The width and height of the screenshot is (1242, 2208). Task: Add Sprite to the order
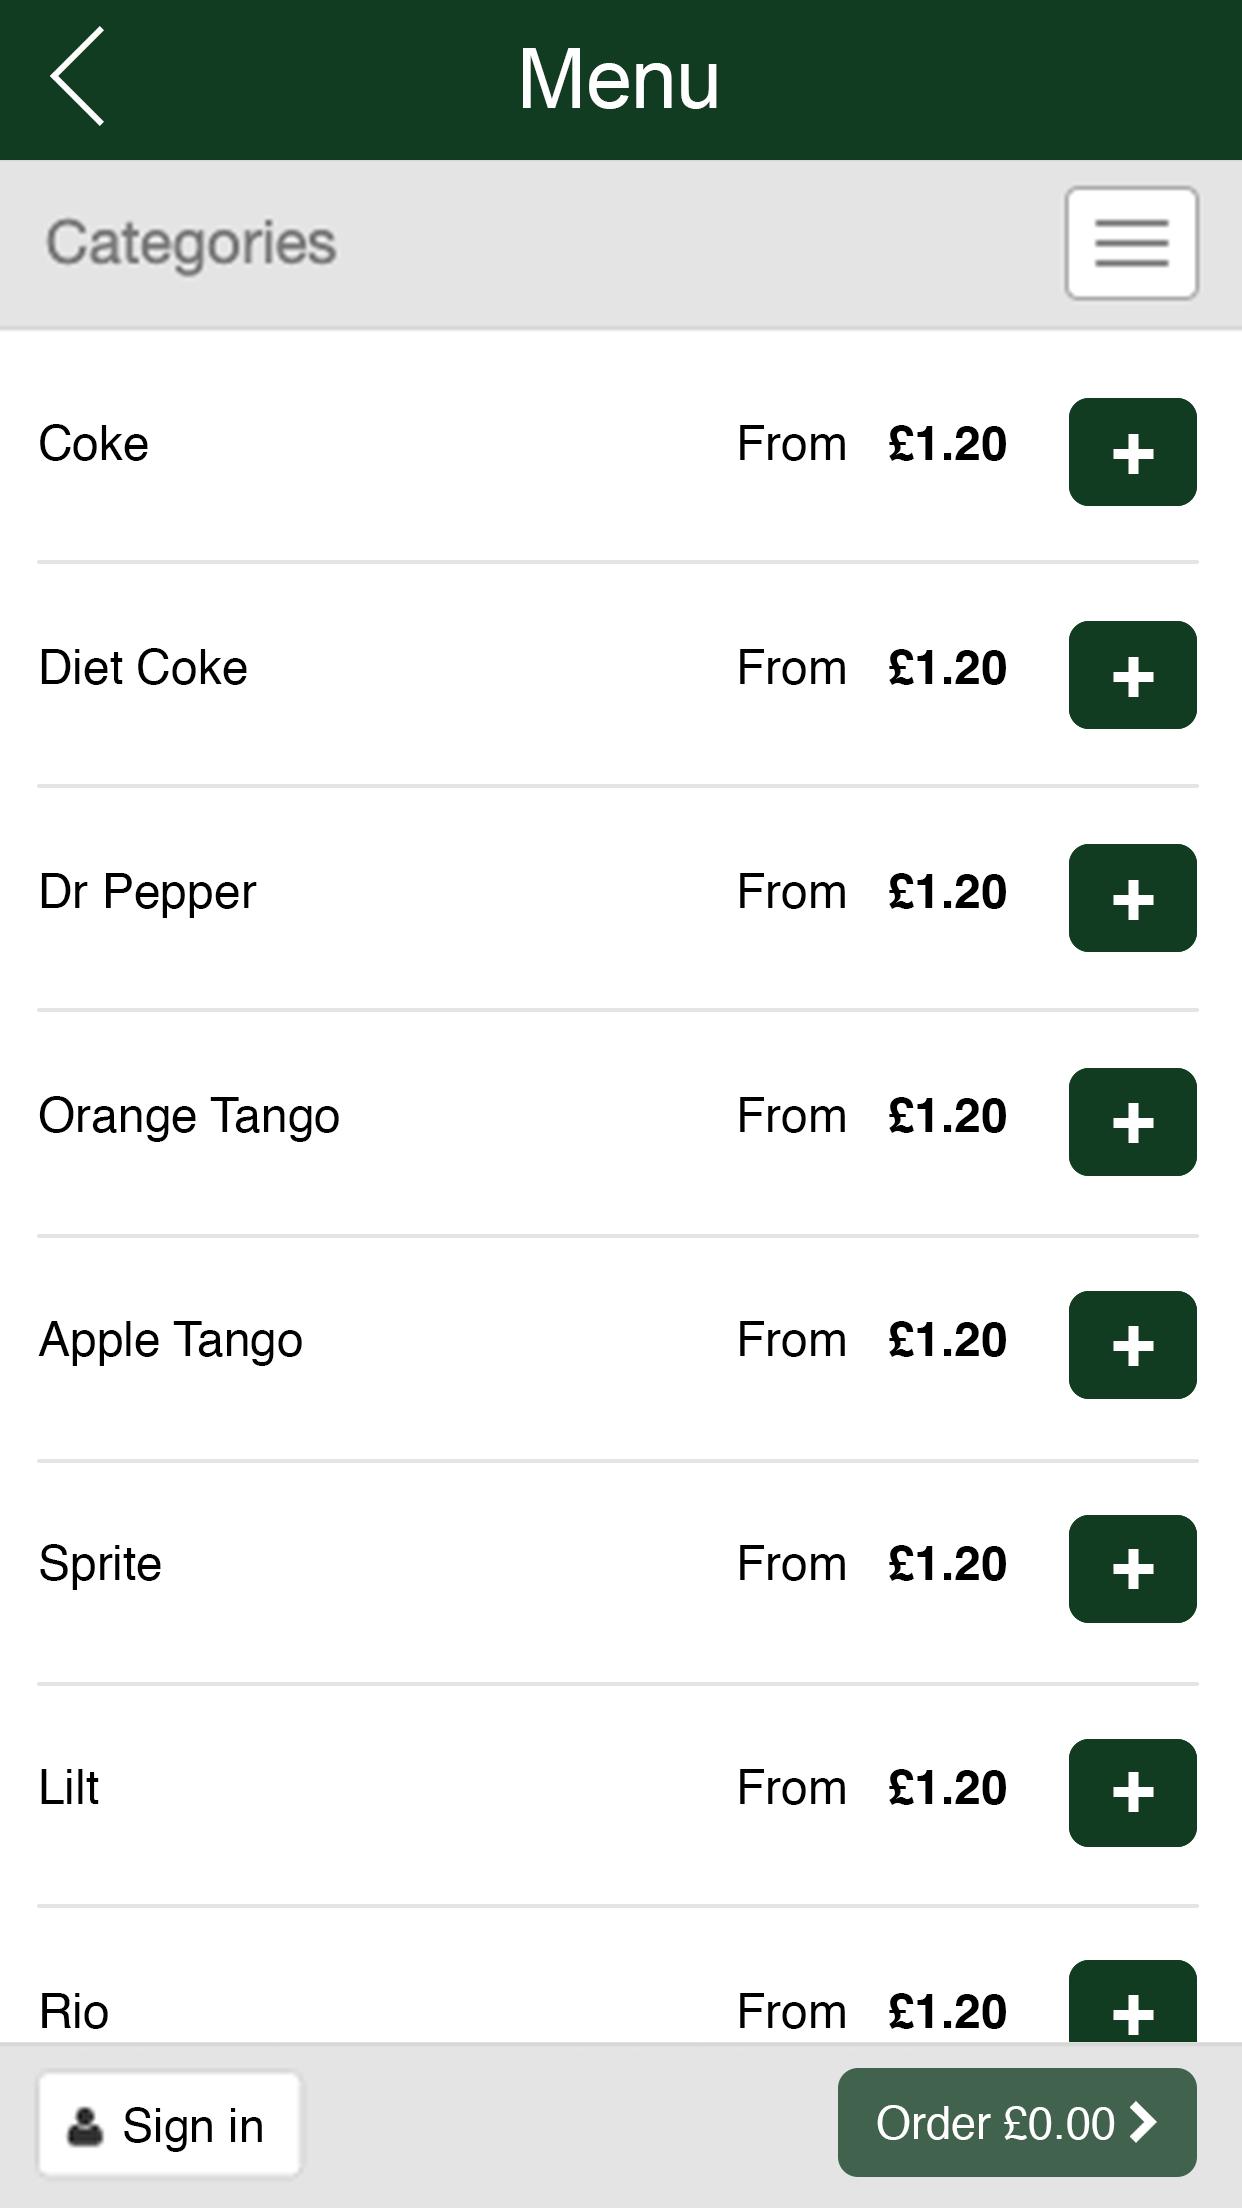(x=1132, y=1569)
